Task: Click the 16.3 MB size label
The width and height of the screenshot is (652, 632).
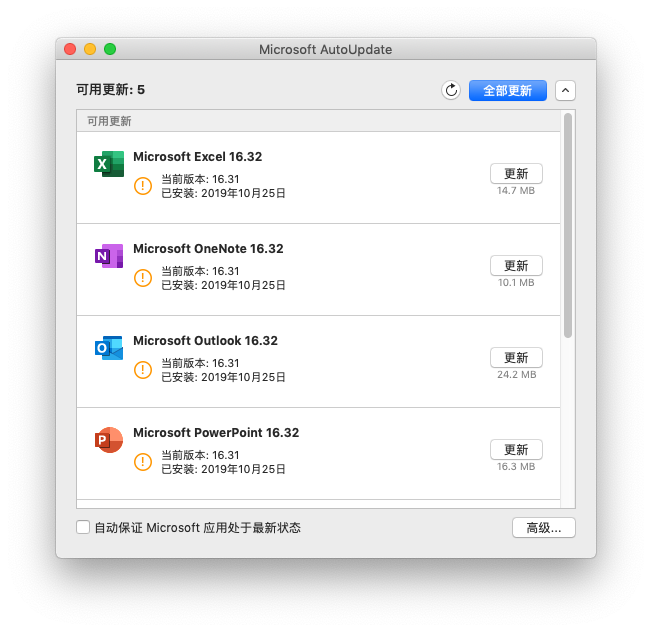Action: point(516,467)
